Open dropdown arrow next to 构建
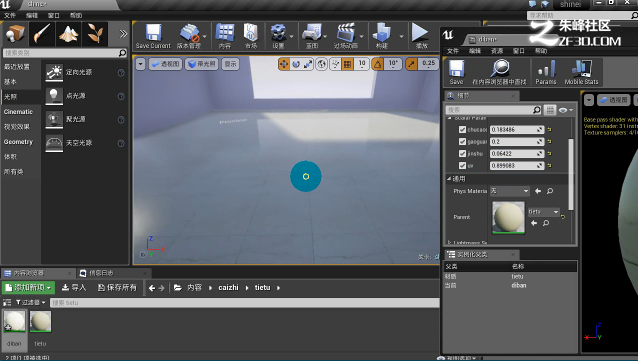Screen dimensions: 638x361 coord(401,37)
